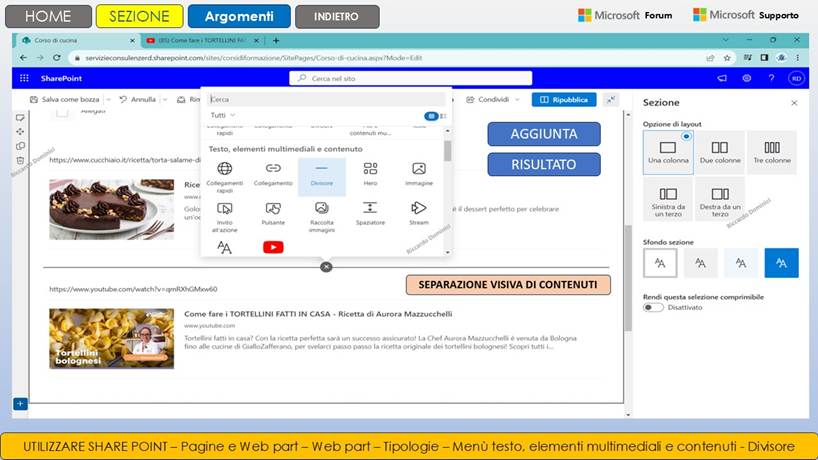
Task: Click the move section icon in left toolbar
Action: (20, 131)
